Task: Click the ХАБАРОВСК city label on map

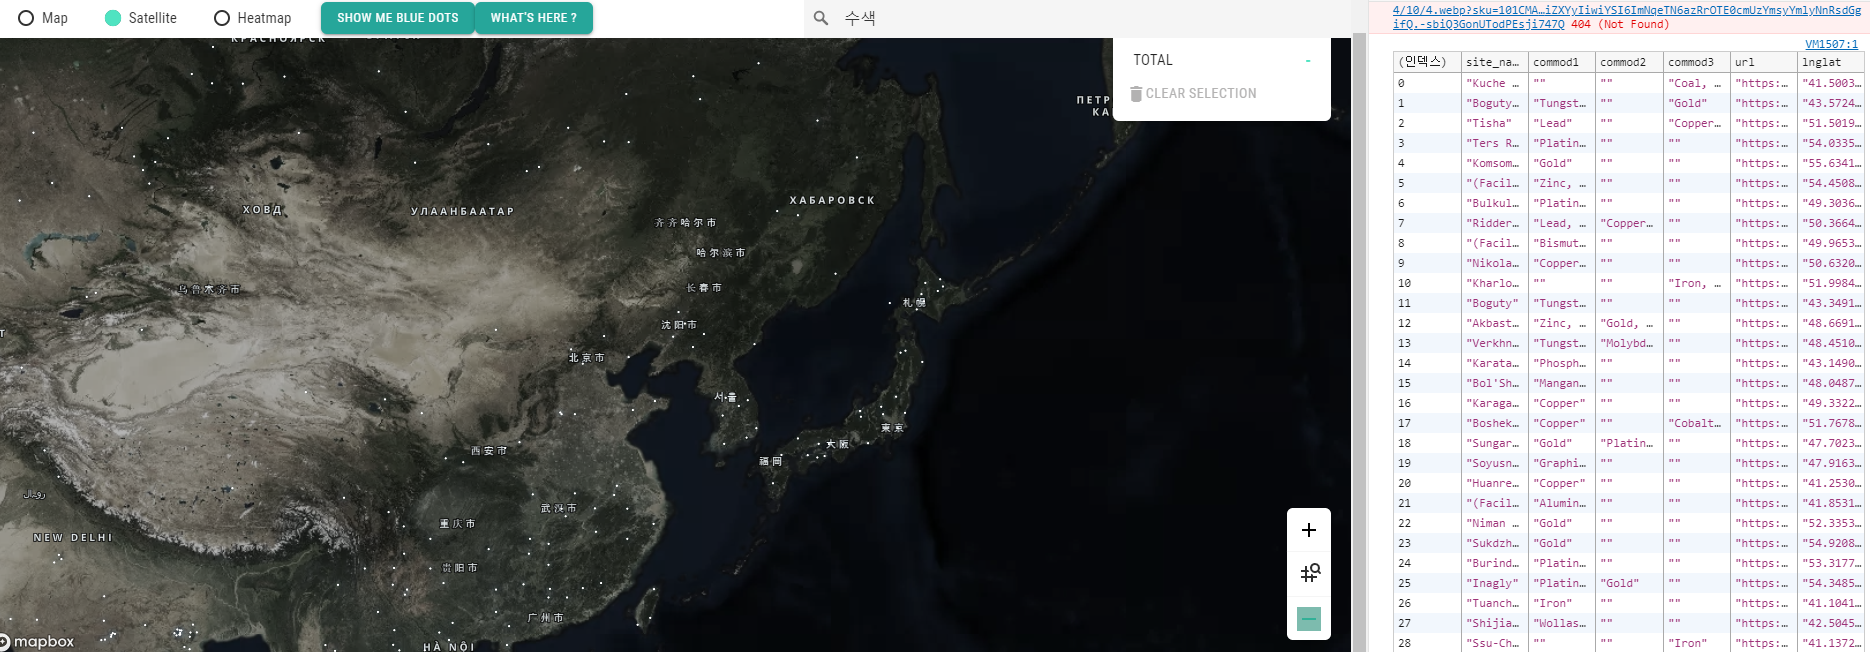Action: coord(832,200)
